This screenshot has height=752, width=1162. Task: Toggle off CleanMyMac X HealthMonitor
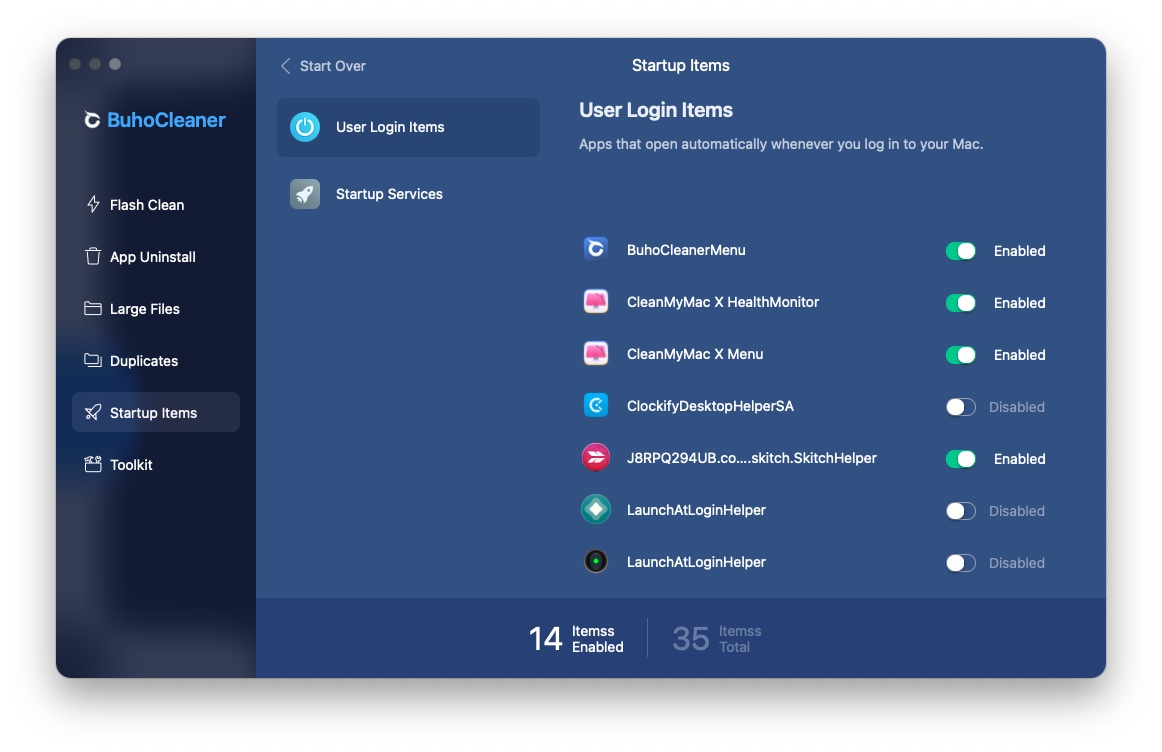960,303
